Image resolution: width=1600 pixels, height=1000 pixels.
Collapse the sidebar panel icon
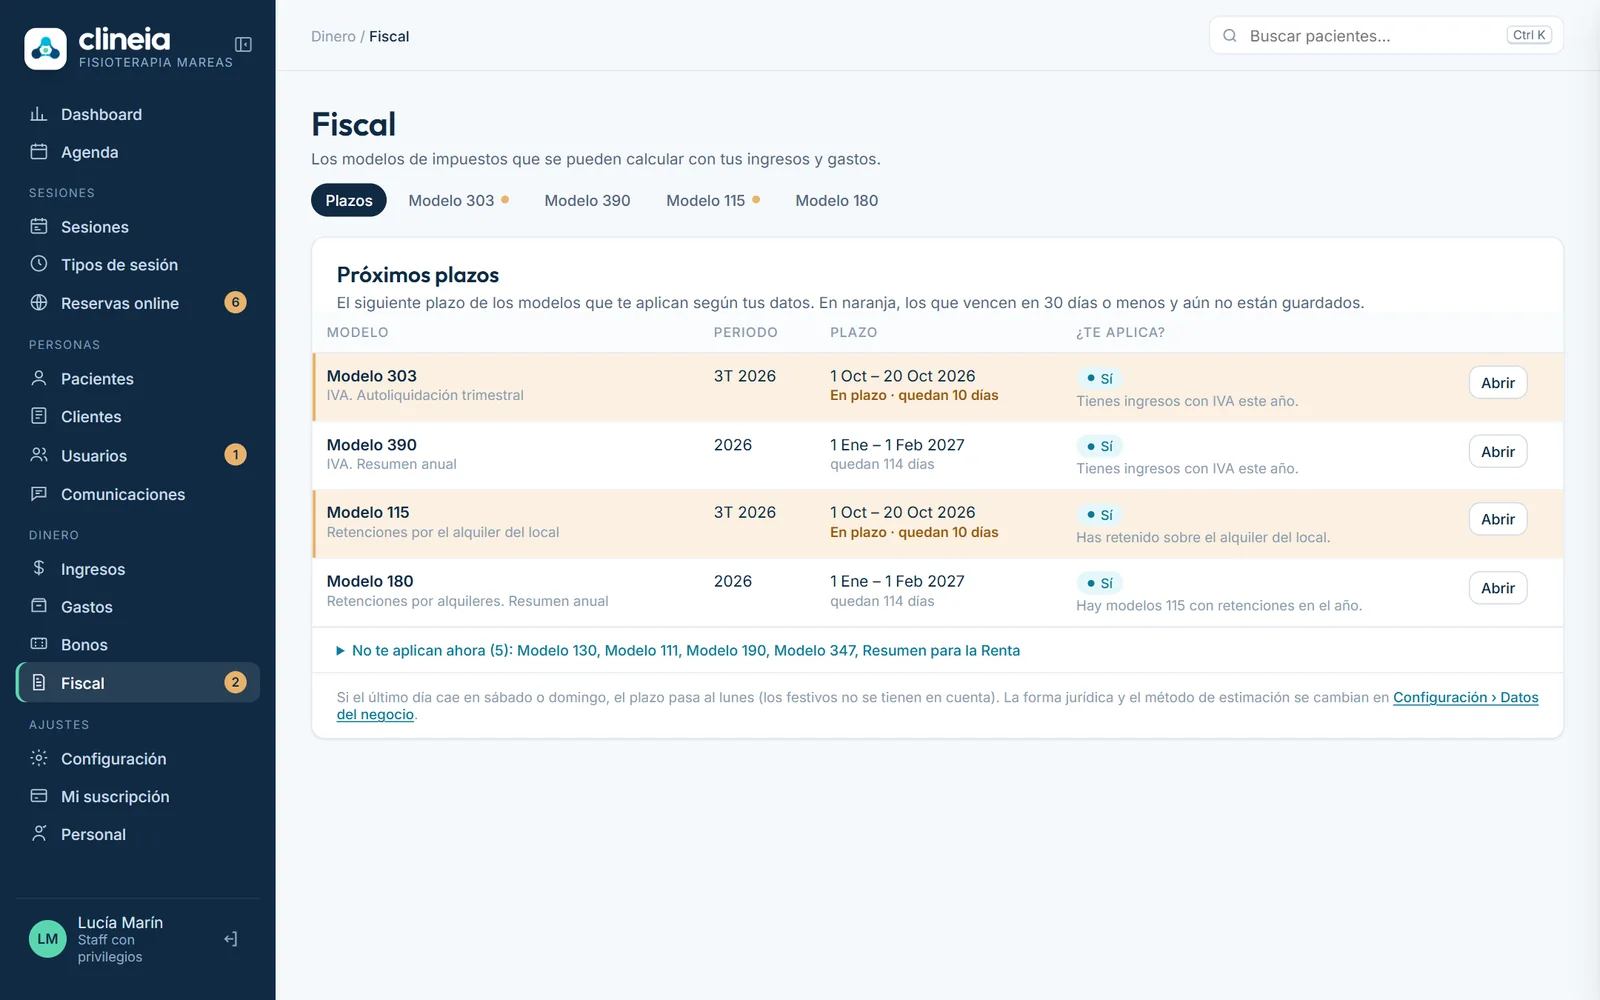243,44
